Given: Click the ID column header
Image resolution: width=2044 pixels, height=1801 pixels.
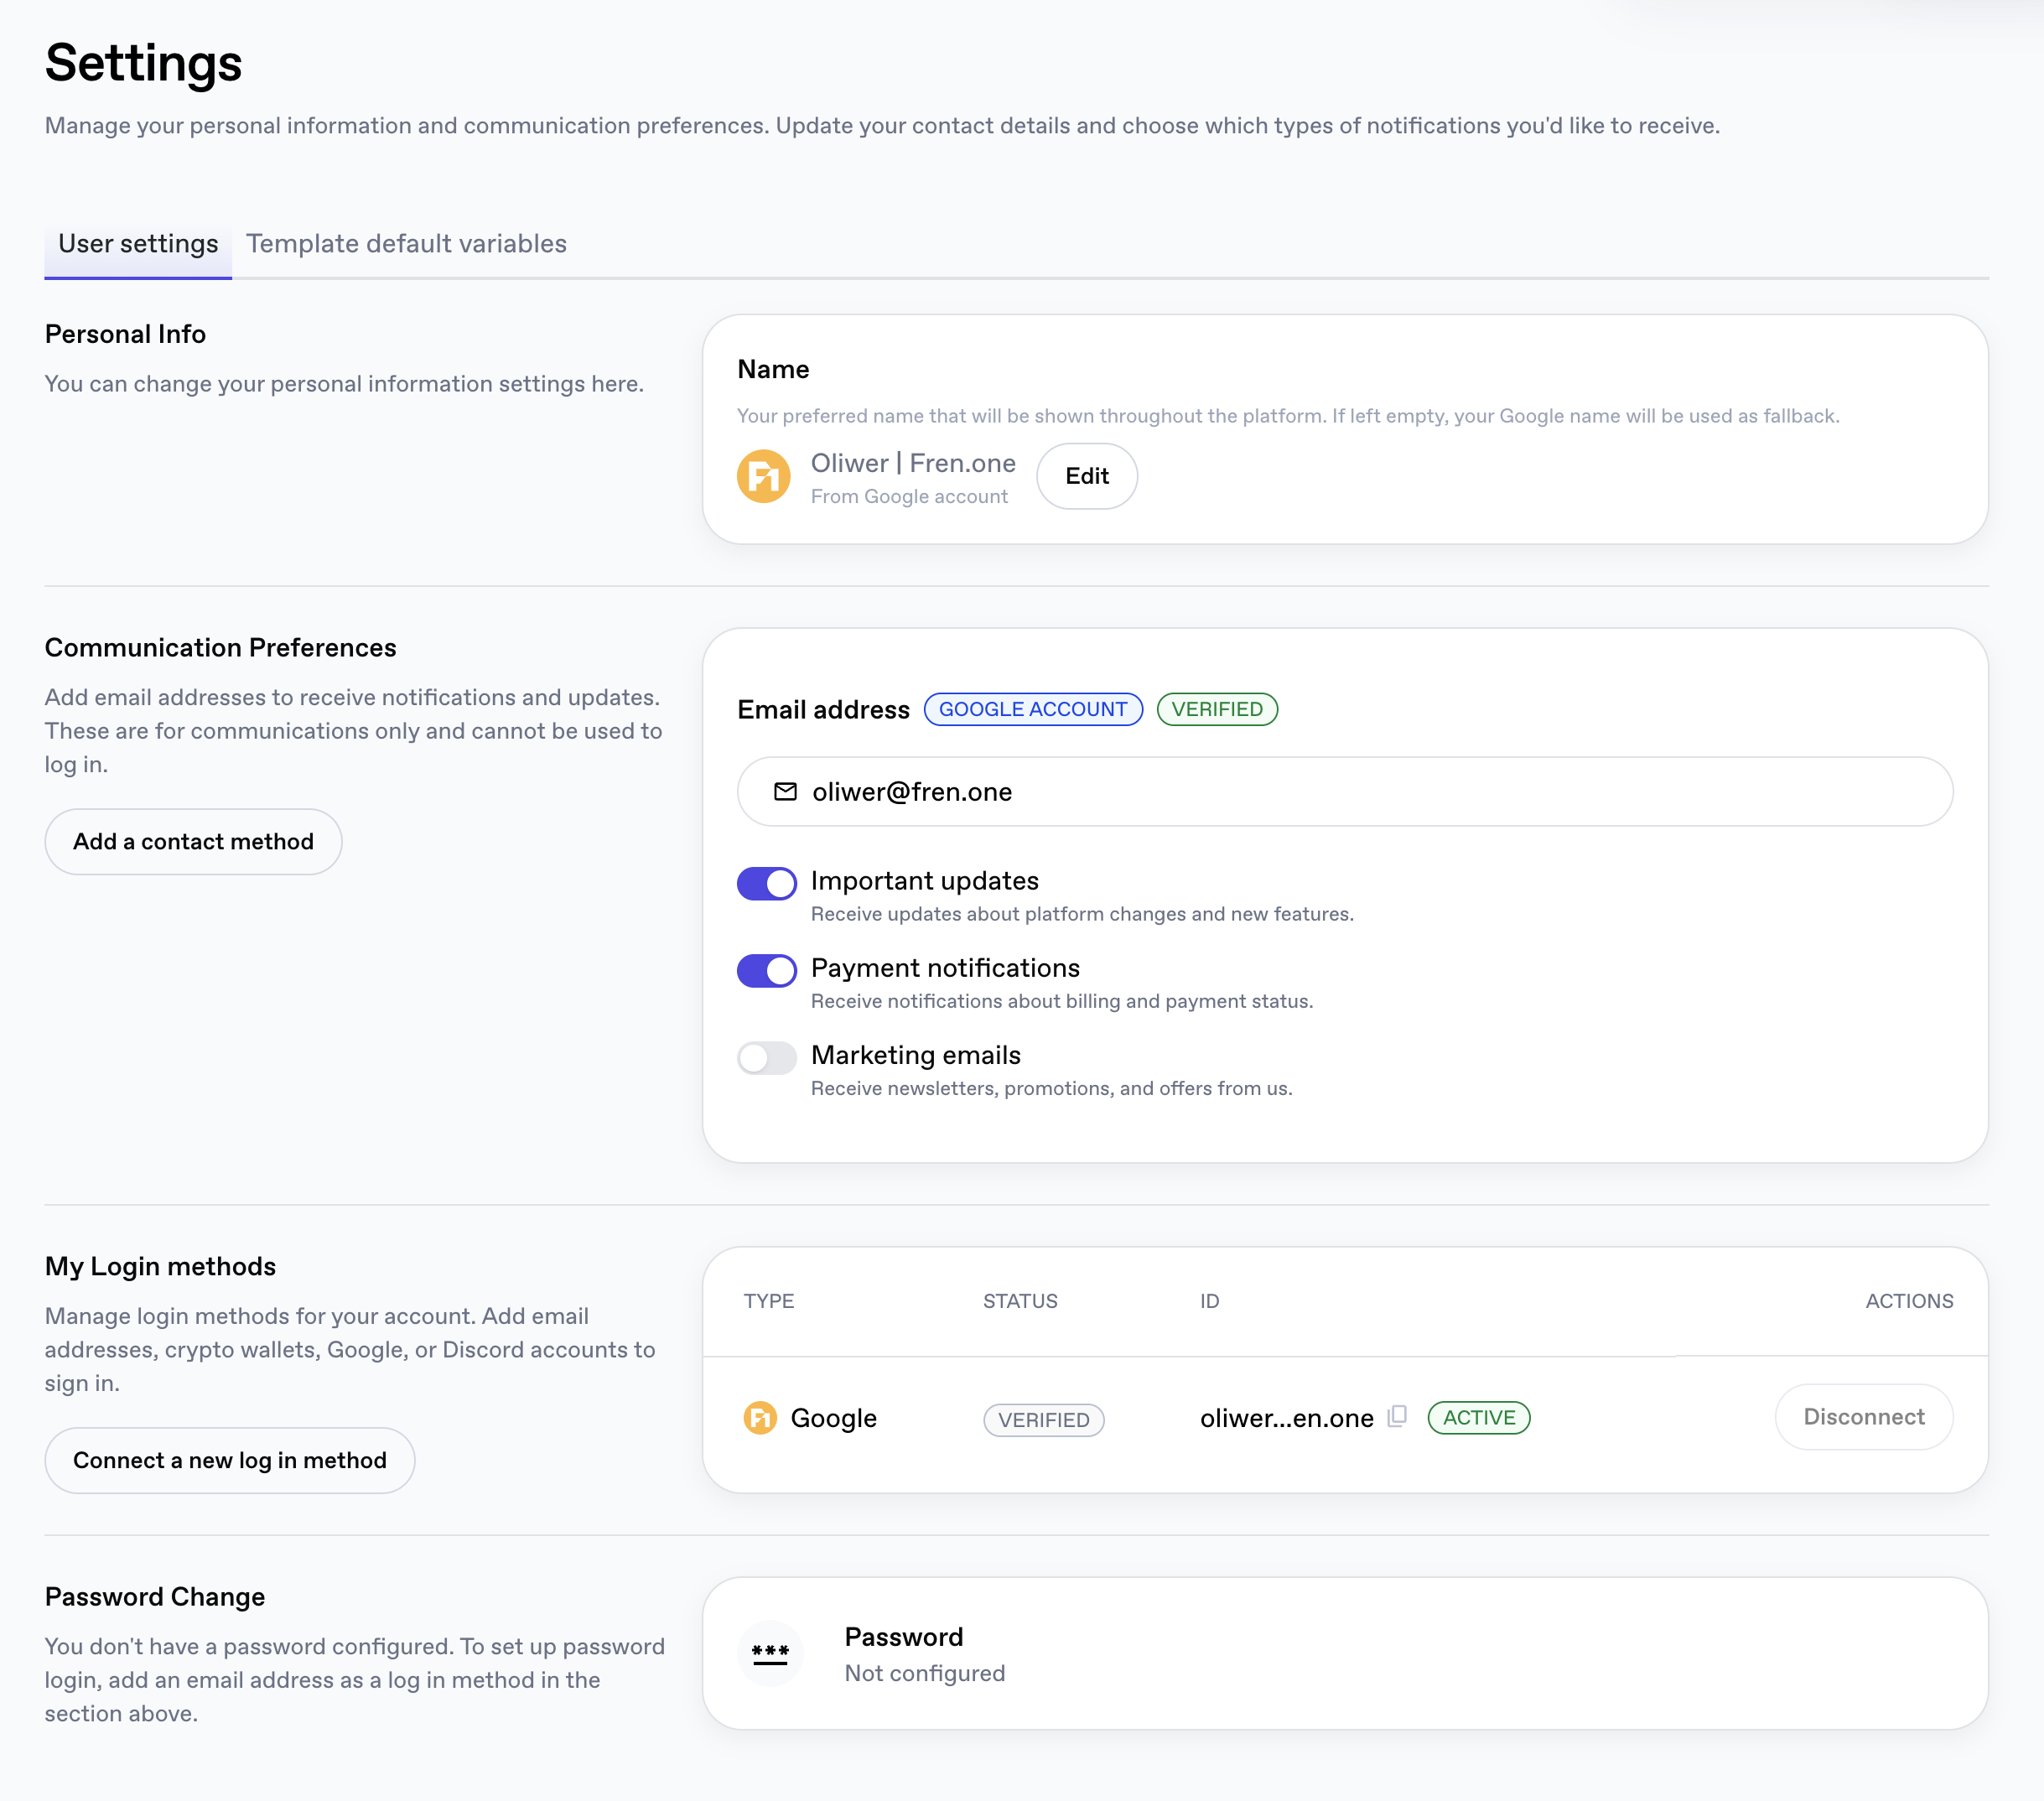Looking at the screenshot, I should [x=1209, y=1301].
